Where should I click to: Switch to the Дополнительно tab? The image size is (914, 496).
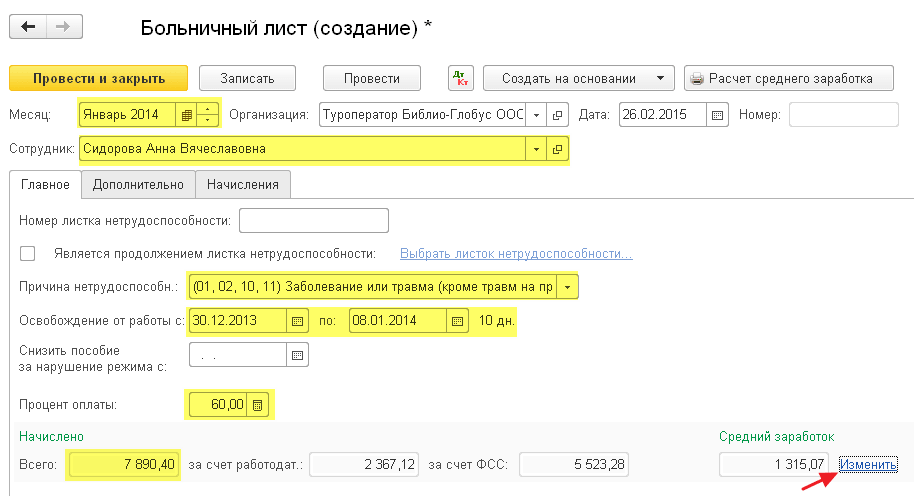click(138, 184)
